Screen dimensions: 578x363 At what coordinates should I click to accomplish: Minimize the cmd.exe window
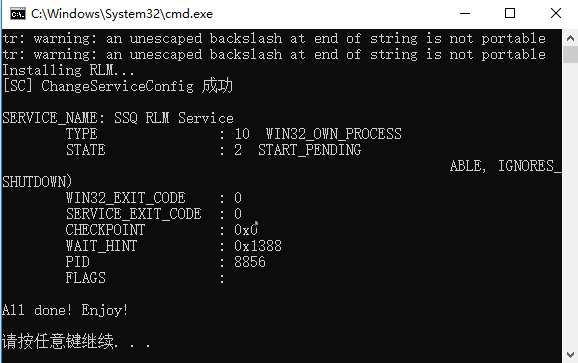(465, 14)
